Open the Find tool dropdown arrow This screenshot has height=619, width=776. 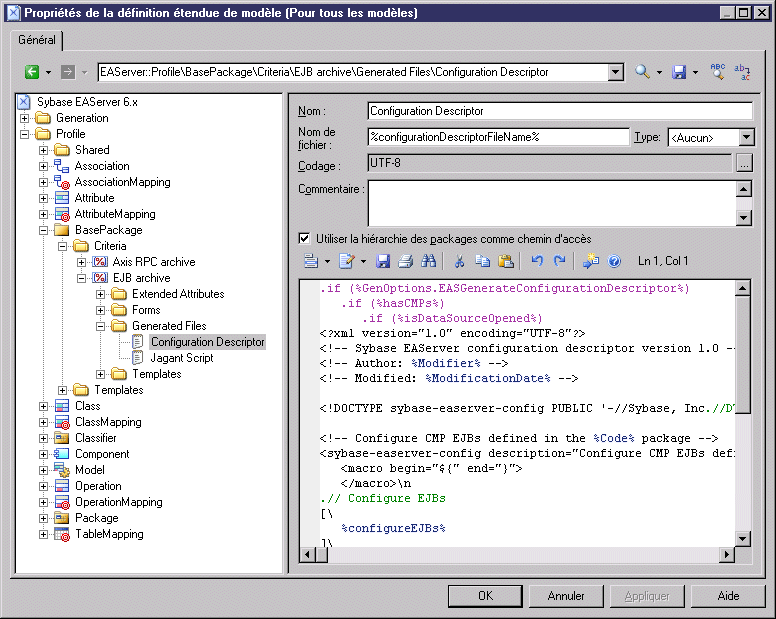pos(659,73)
